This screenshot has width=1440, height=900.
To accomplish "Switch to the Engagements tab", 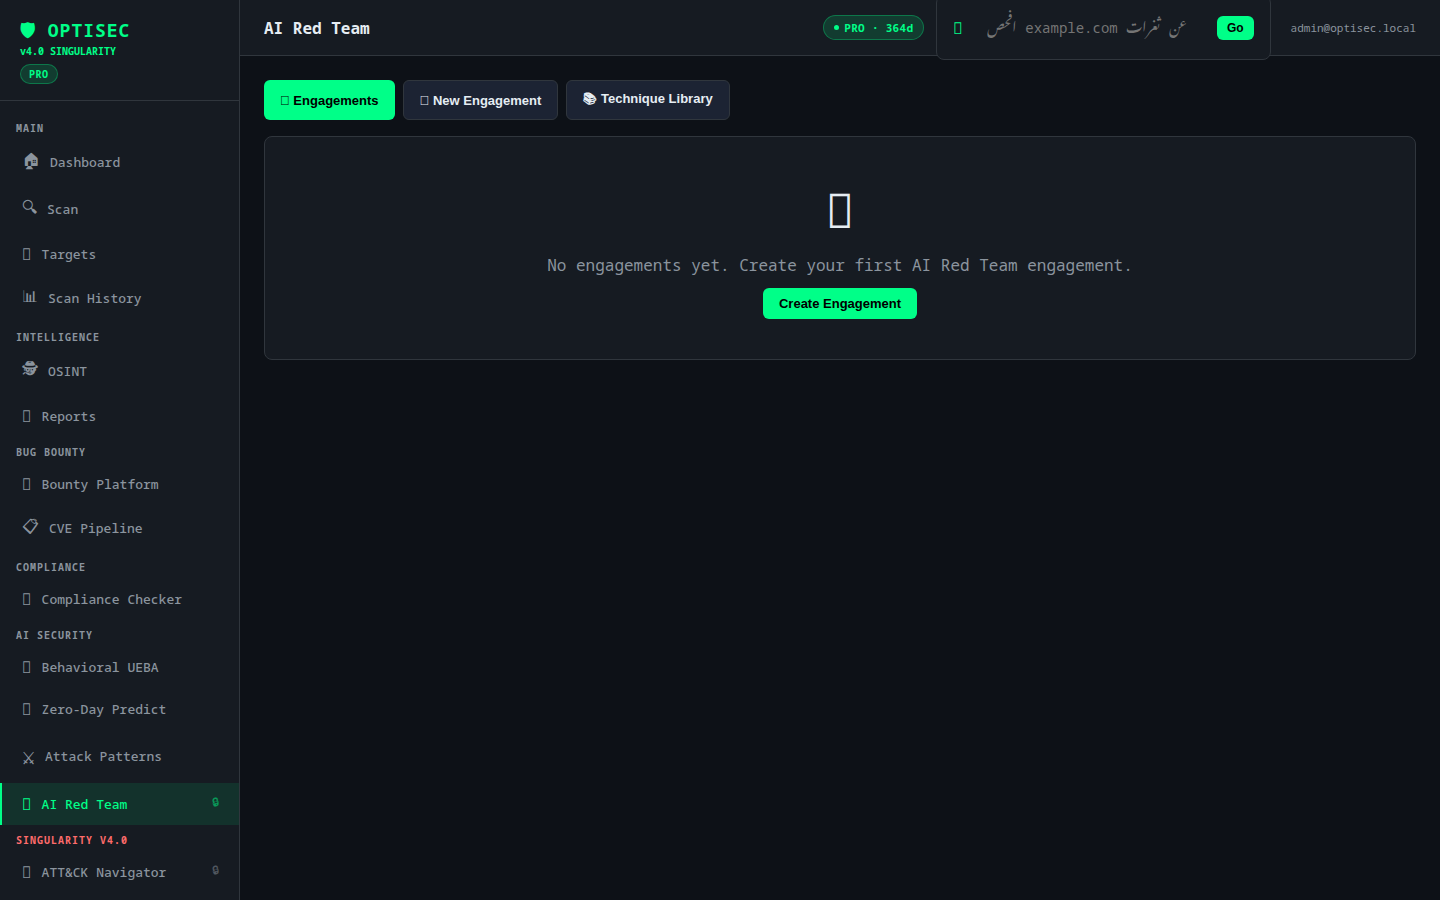I will 329,100.
